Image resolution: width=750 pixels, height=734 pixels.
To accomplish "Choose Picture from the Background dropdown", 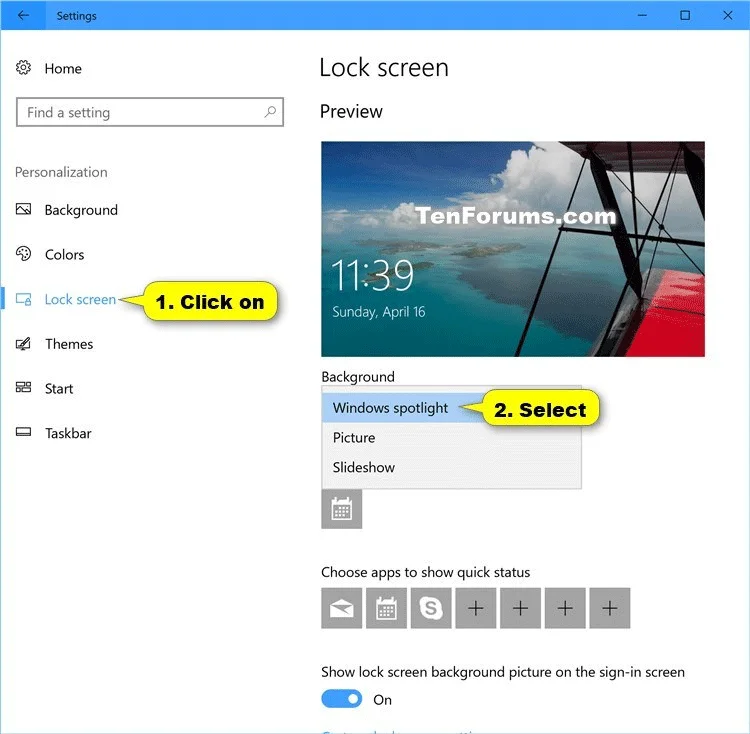I will 451,438.
